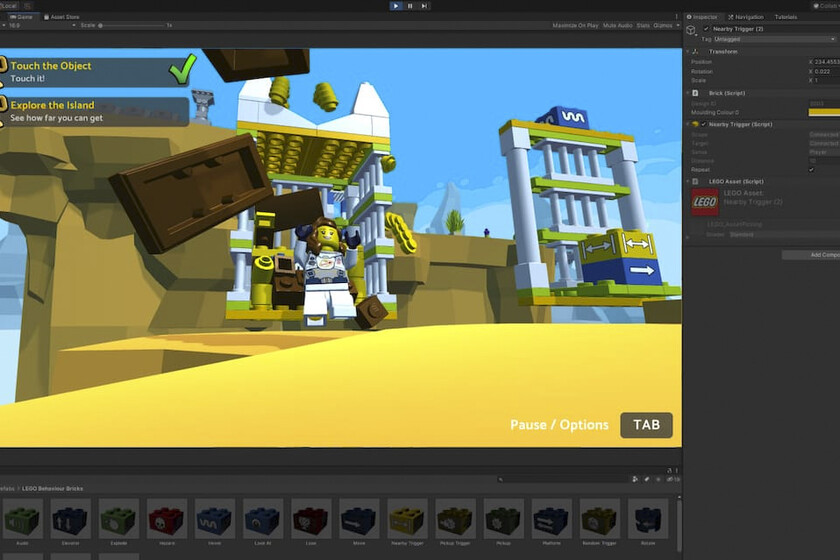Collapse the Brick (Script) component
The image size is (840, 560).
click(688, 93)
